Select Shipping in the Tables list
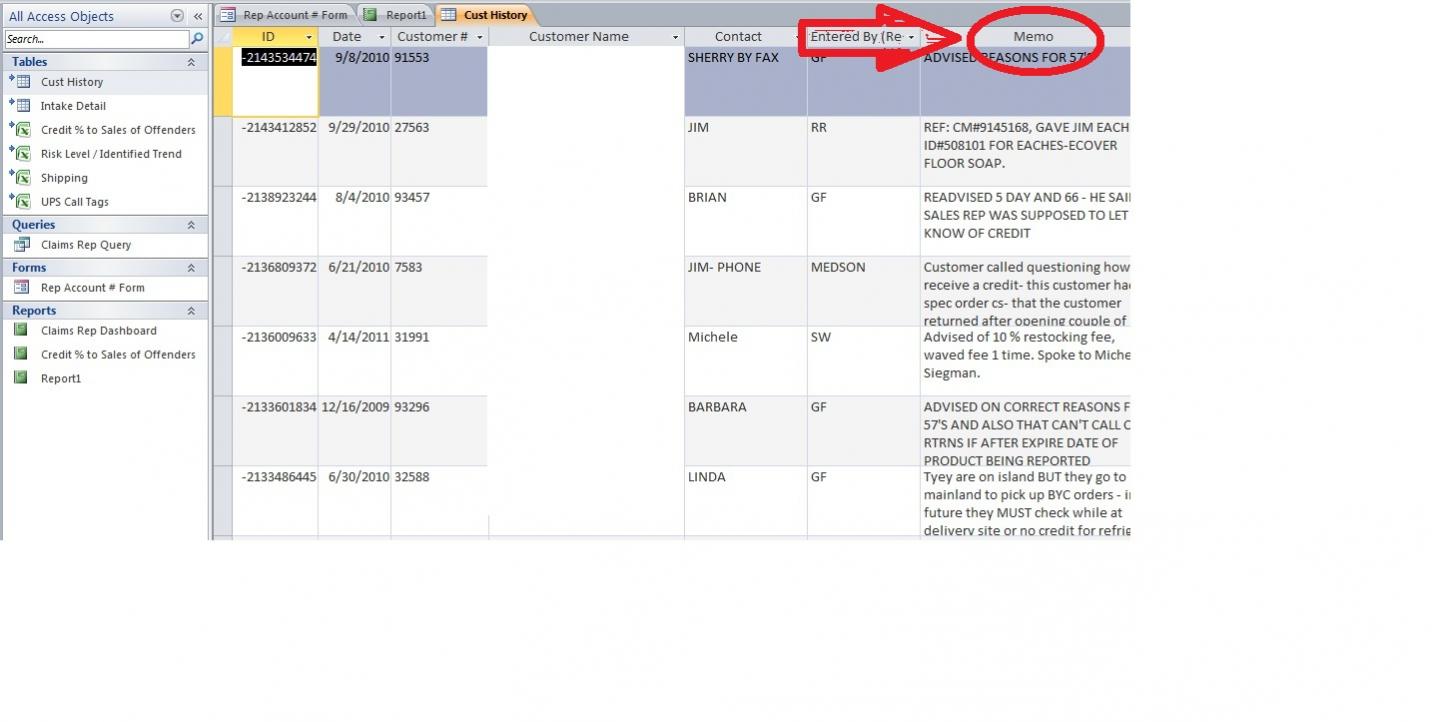 click(x=64, y=178)
